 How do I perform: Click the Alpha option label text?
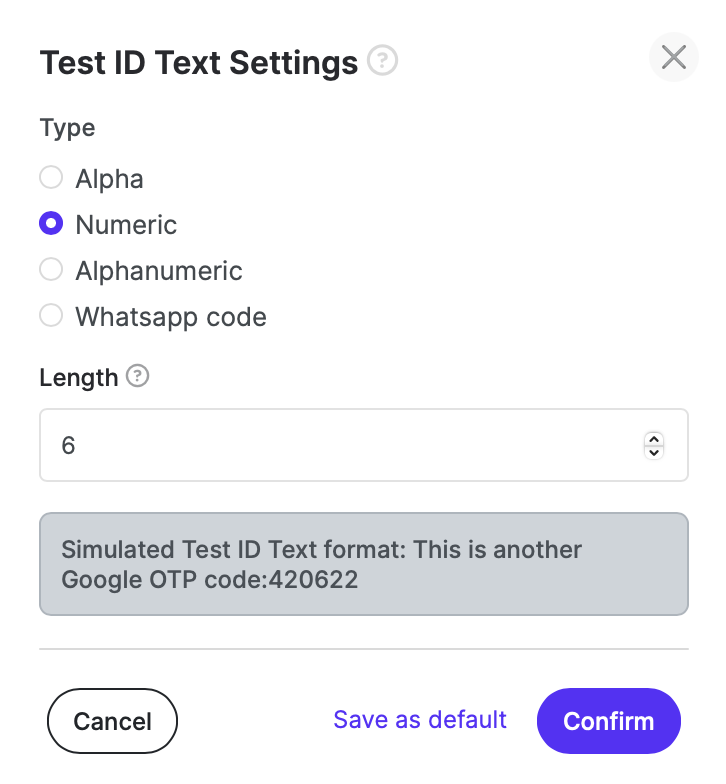point(110,179)
